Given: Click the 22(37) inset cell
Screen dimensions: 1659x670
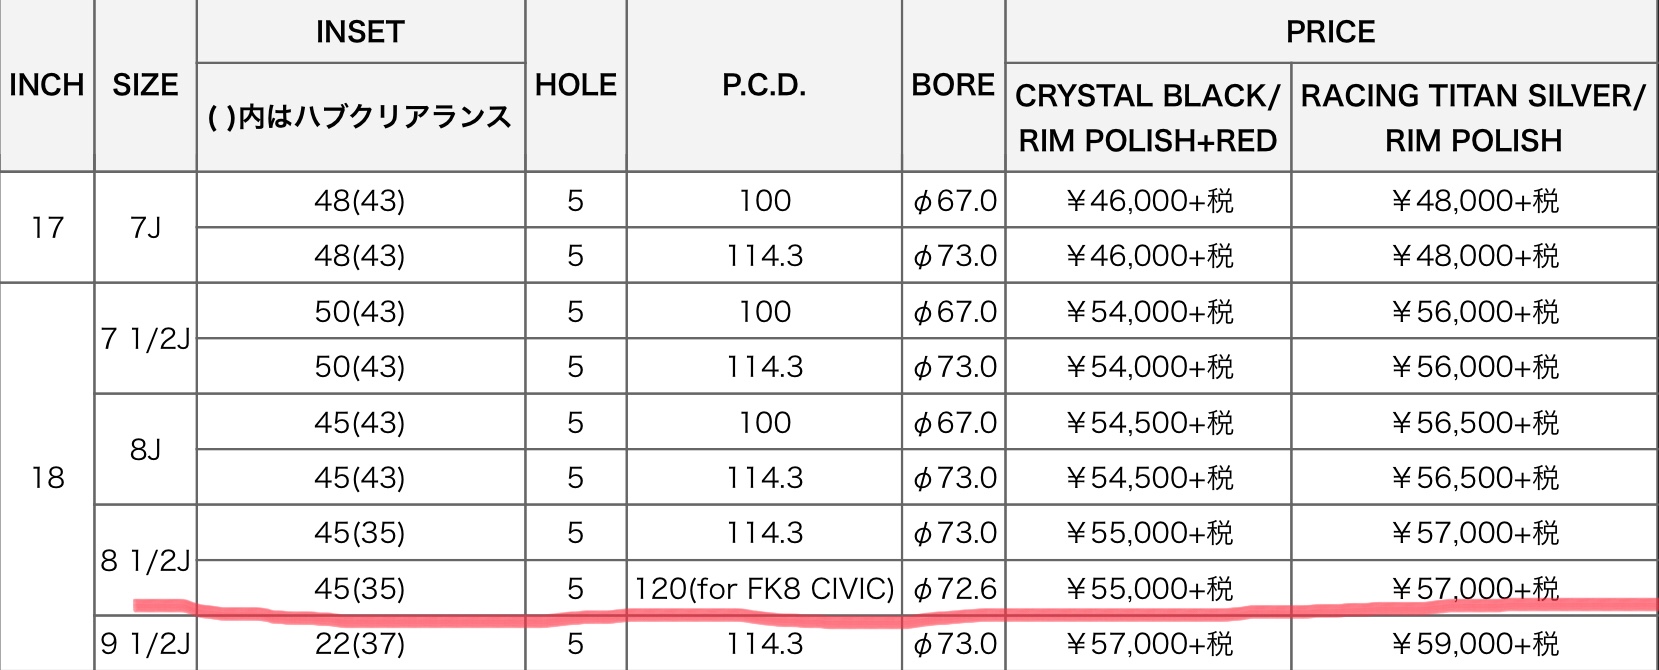Looking at the screenshot, I should tap(360, 643).
